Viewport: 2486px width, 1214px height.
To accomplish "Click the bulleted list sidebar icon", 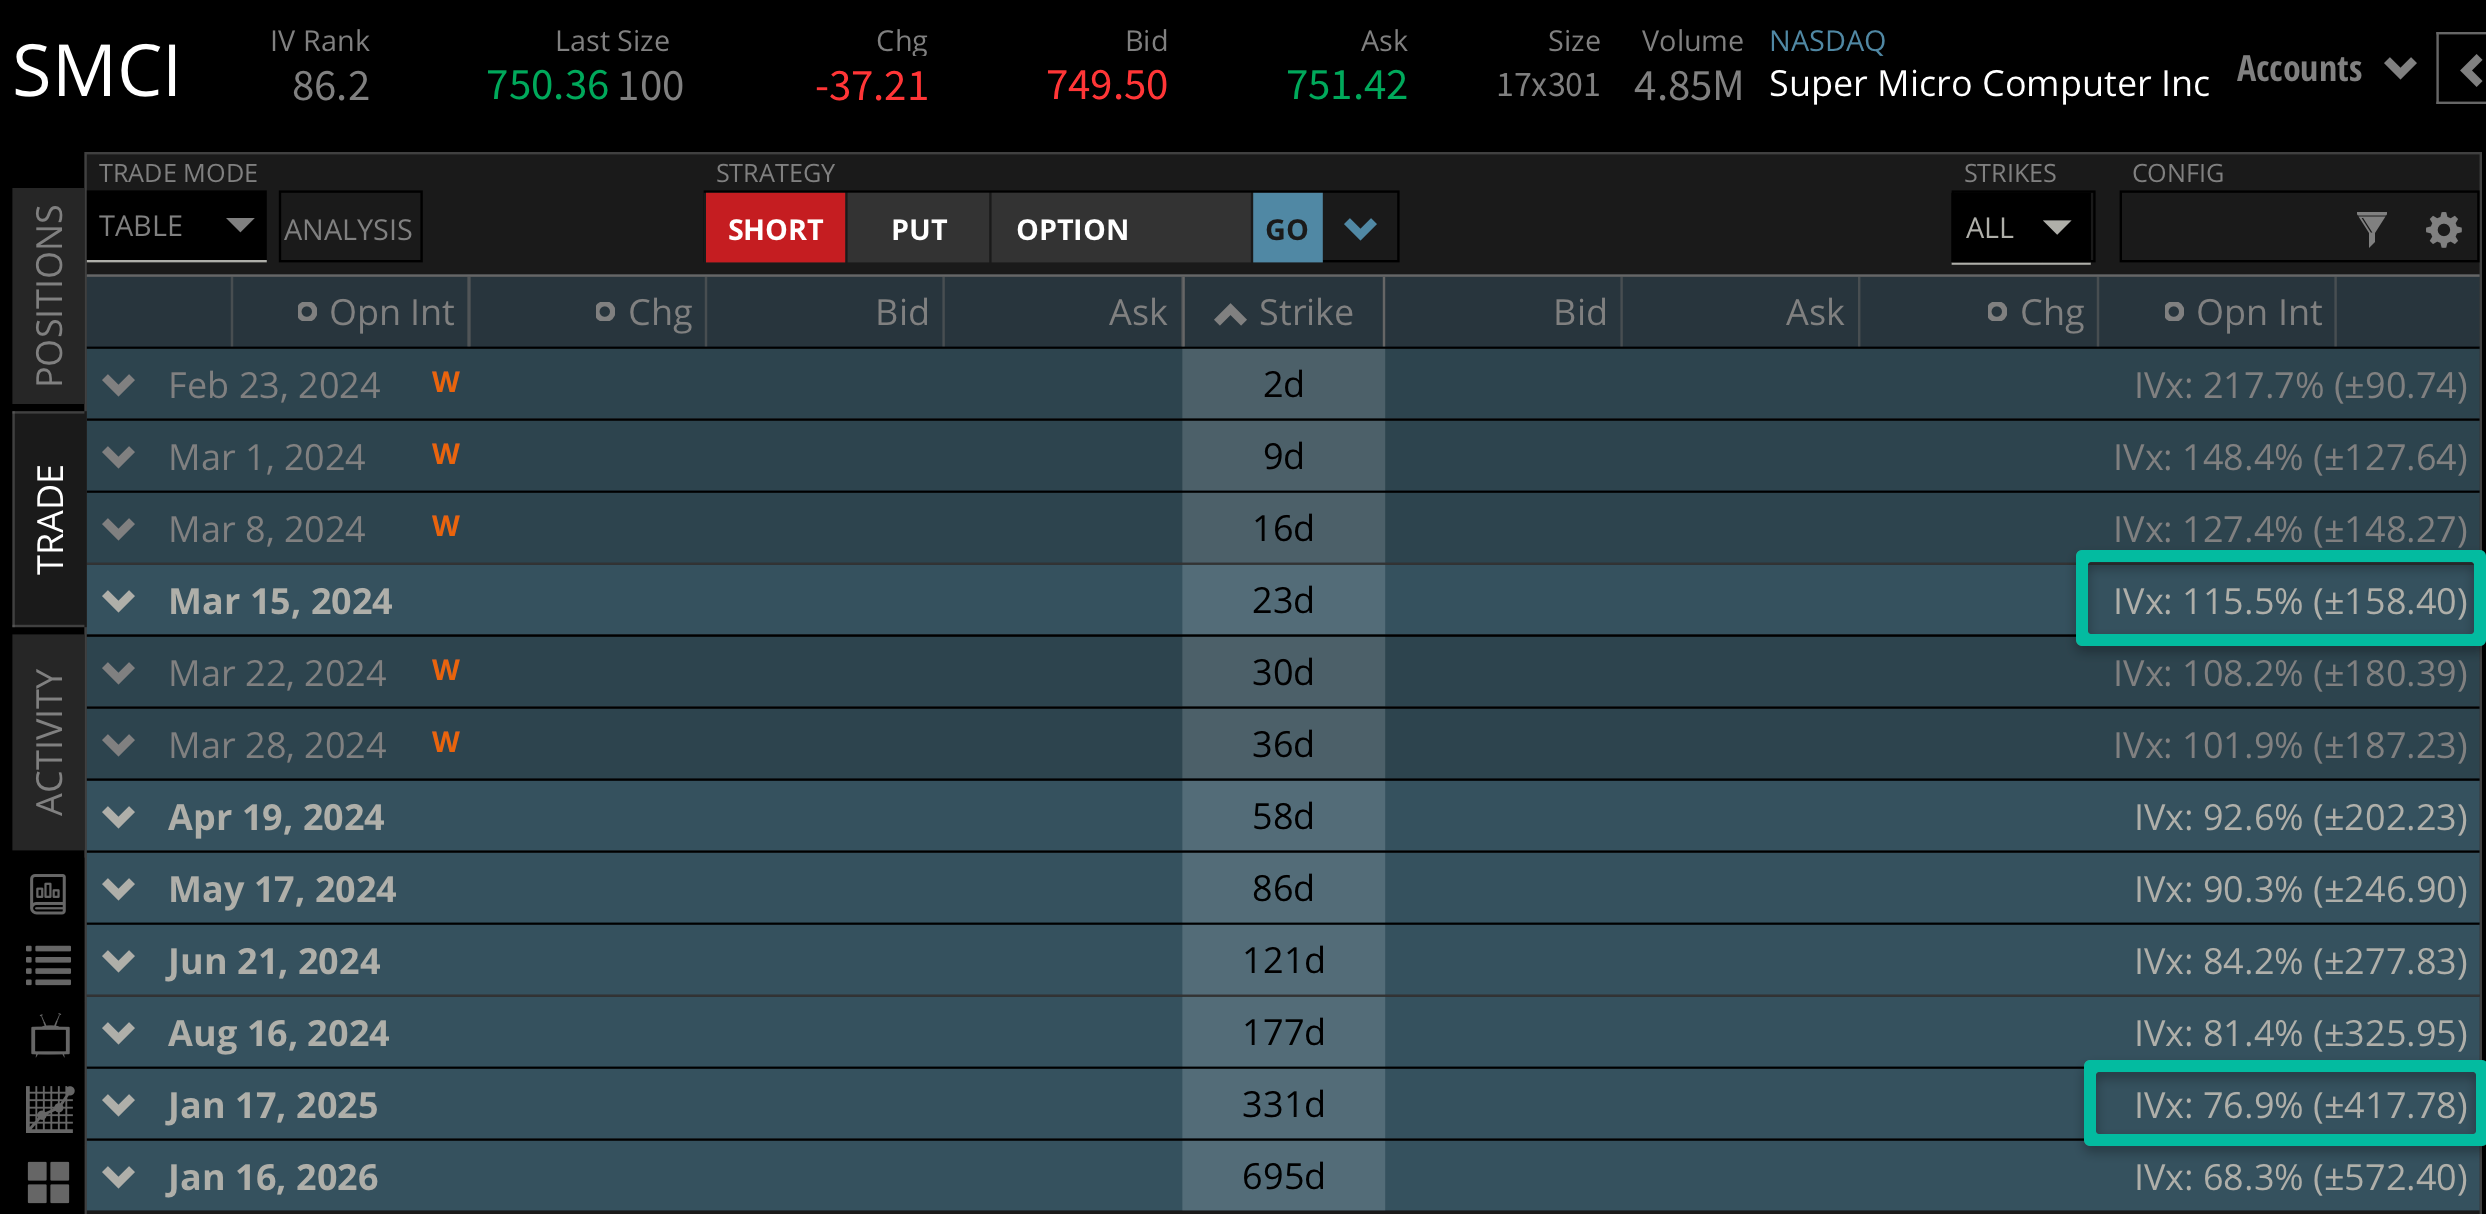I will 48,965.
